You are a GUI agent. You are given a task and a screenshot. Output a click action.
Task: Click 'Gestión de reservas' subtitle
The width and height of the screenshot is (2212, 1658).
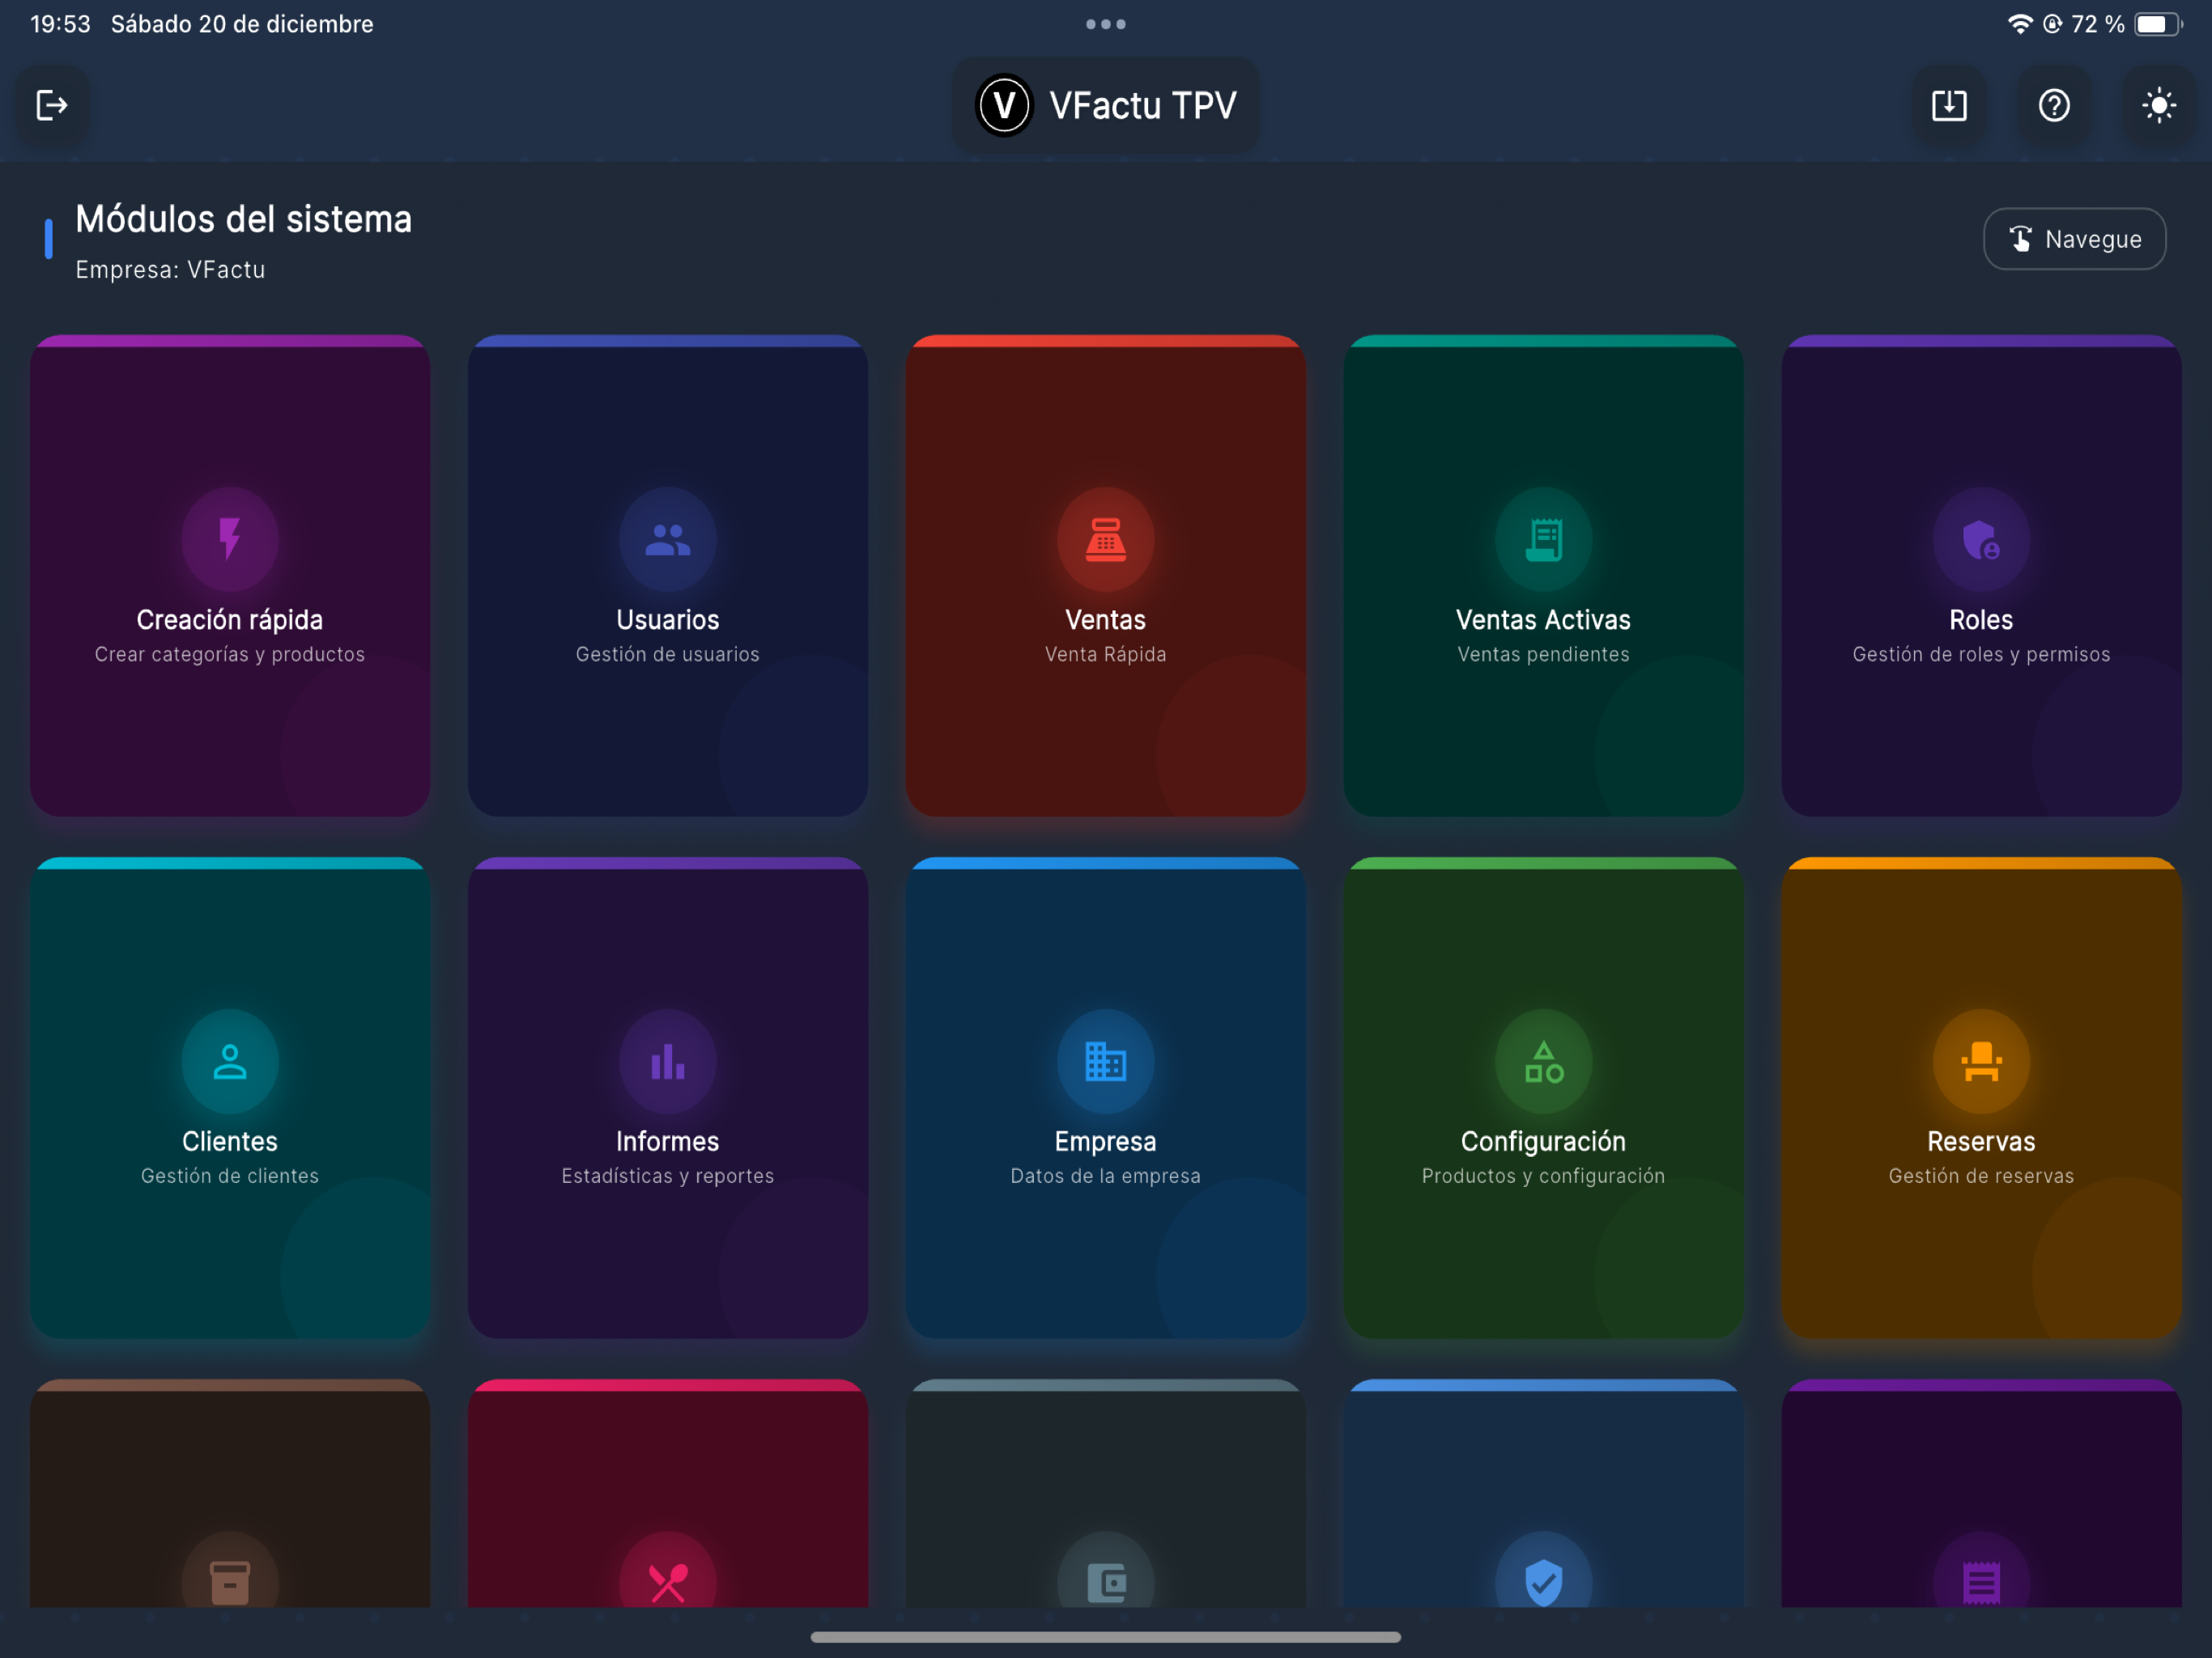point(1981,1176)
